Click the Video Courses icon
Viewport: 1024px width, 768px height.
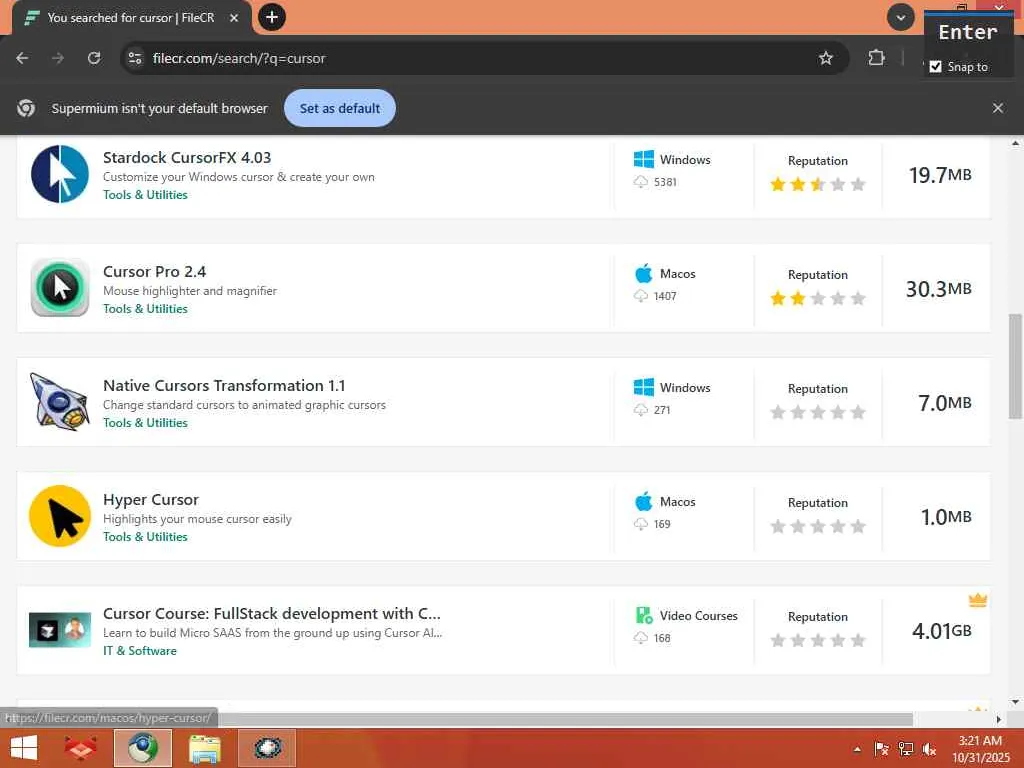643,615
